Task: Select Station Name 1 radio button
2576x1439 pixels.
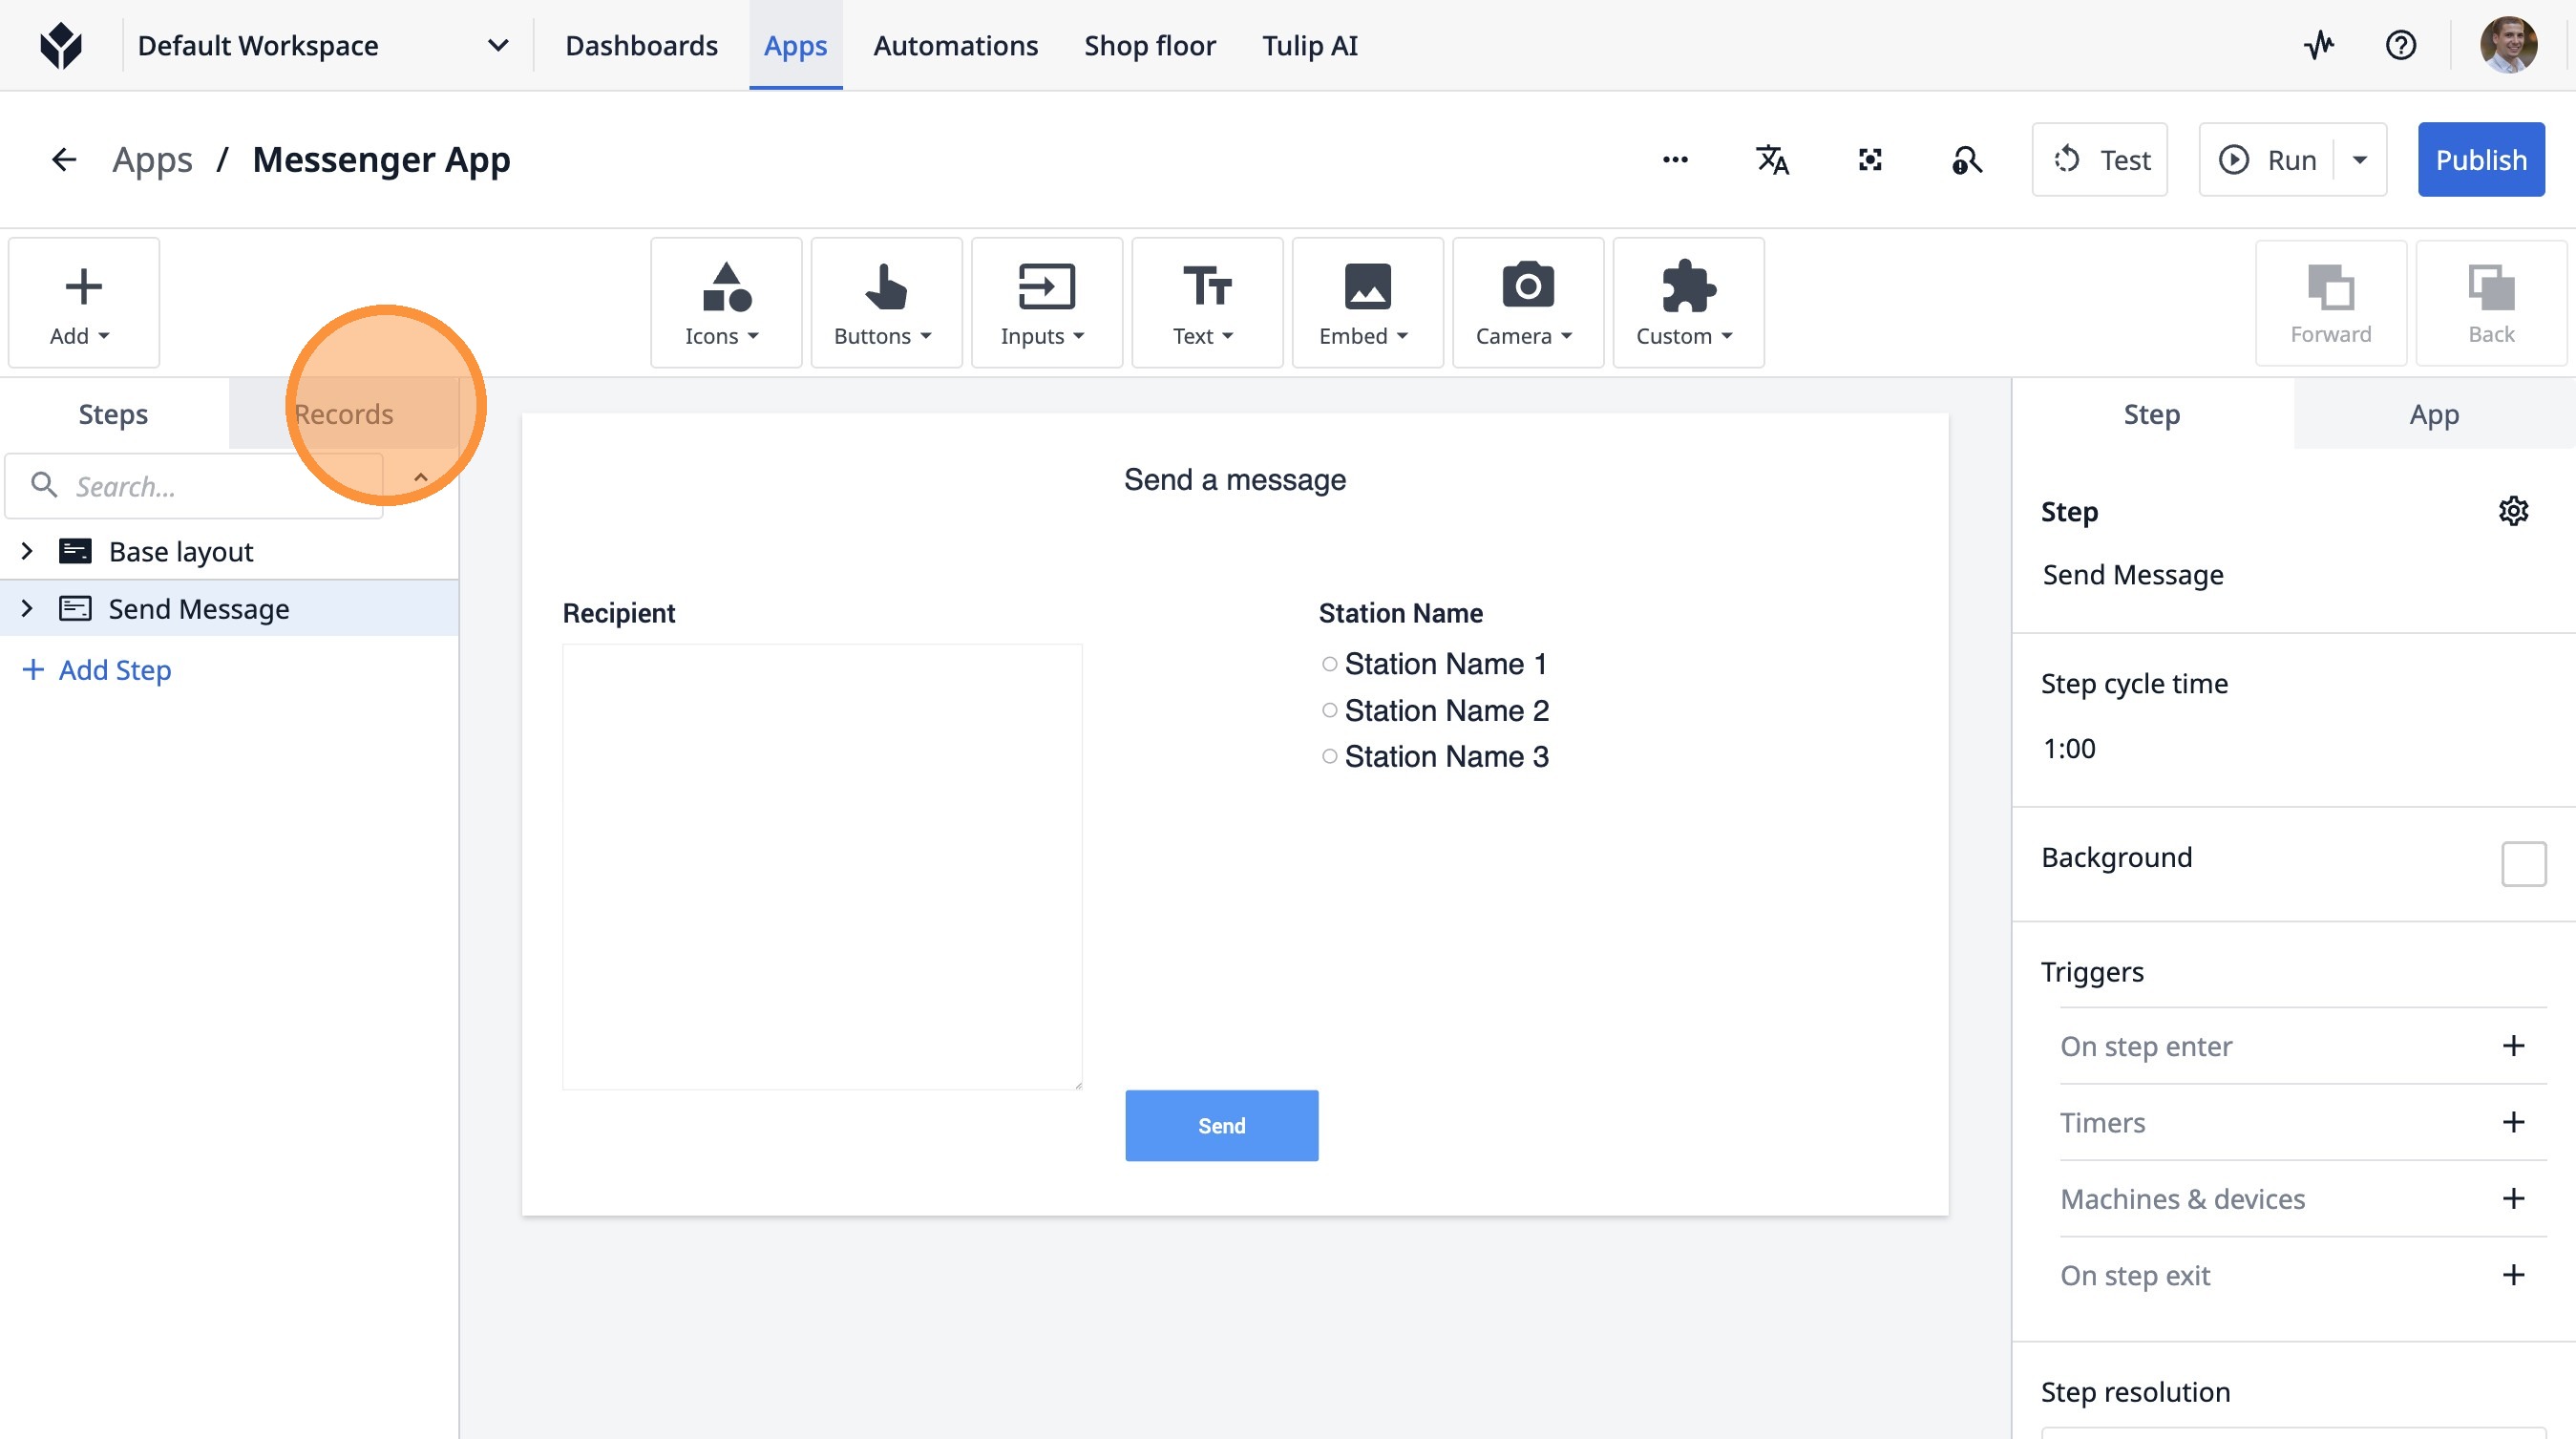Action: pos(1329,664)
